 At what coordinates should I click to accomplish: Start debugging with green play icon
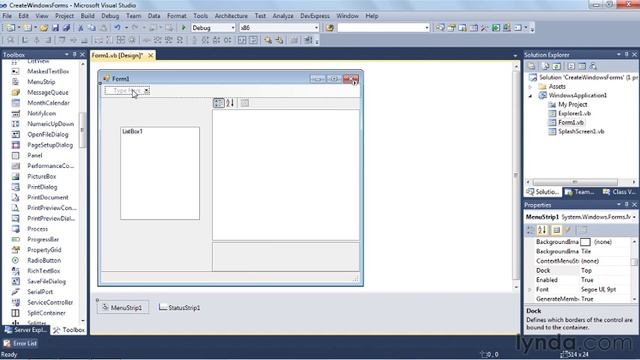tap(184, 28)
